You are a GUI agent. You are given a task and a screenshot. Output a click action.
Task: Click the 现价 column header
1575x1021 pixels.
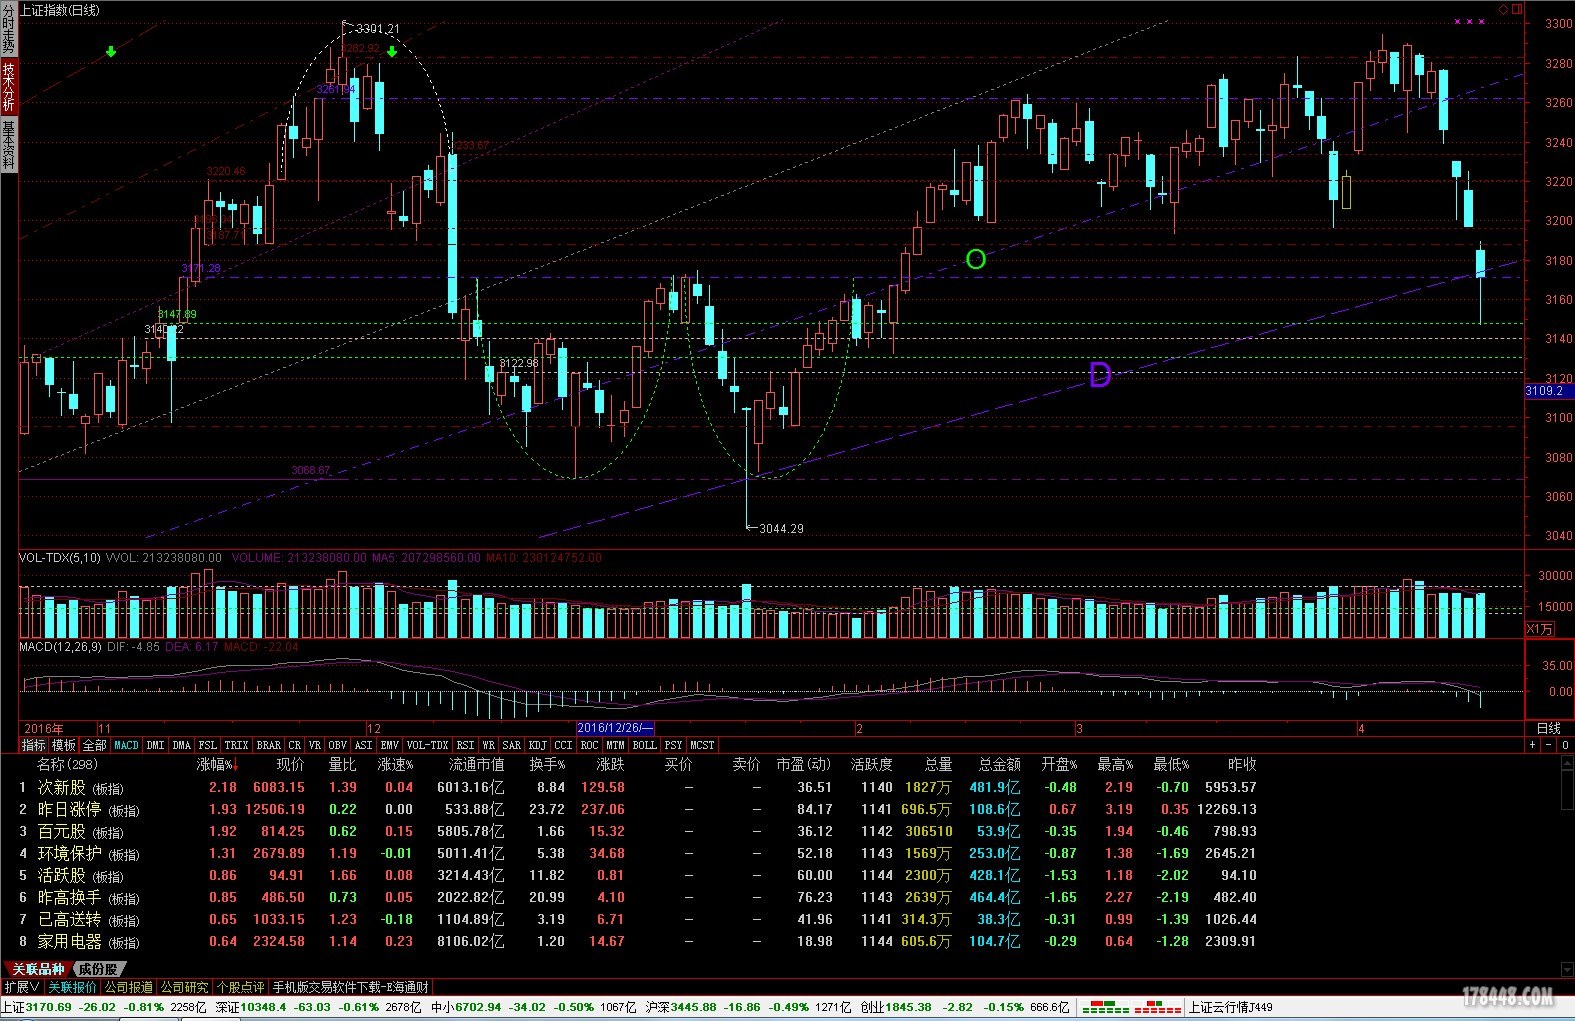[290, 764]
